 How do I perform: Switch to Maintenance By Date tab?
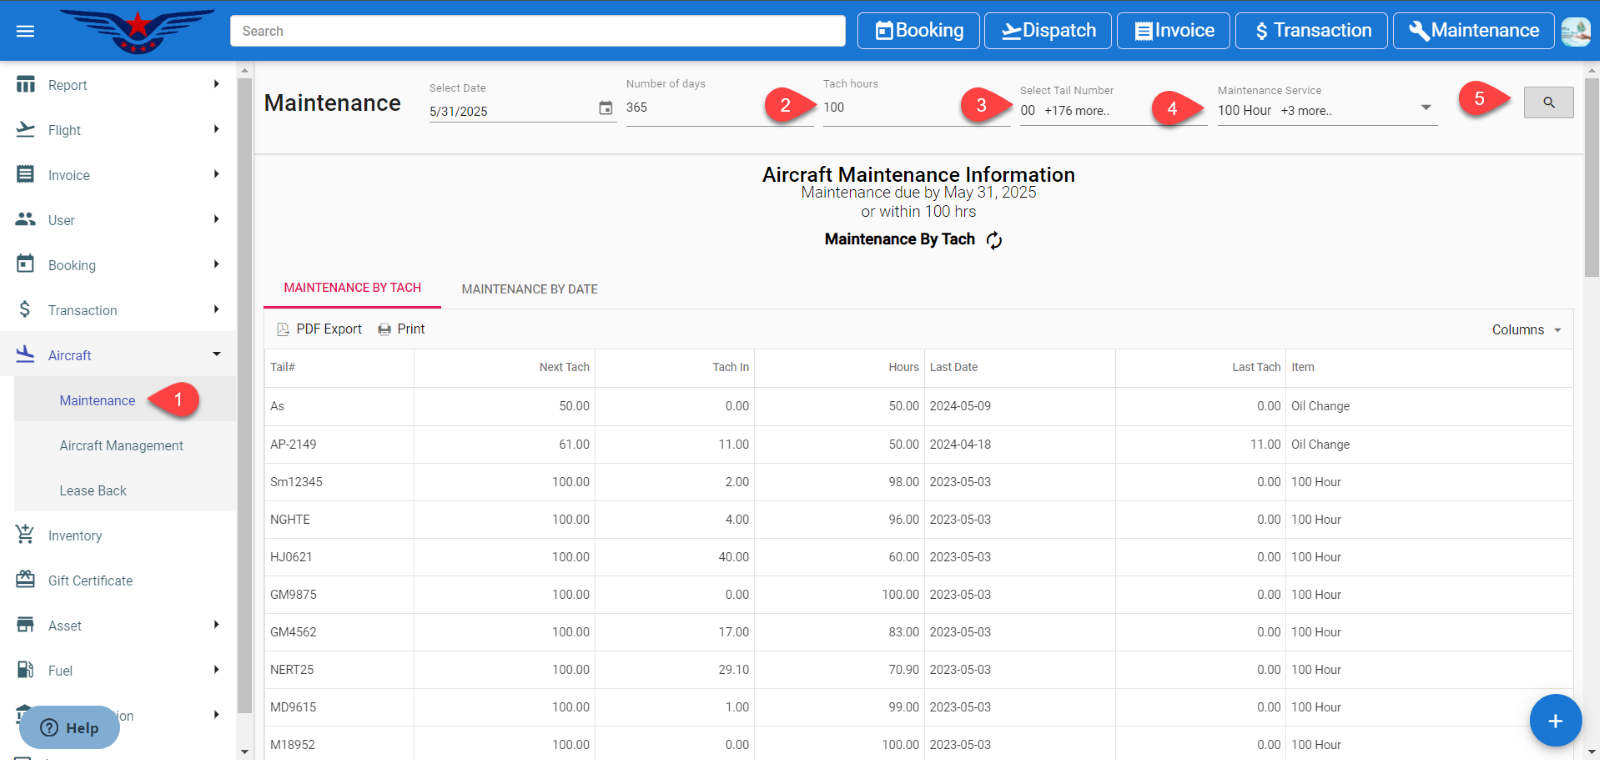click(x=529, y=289)
